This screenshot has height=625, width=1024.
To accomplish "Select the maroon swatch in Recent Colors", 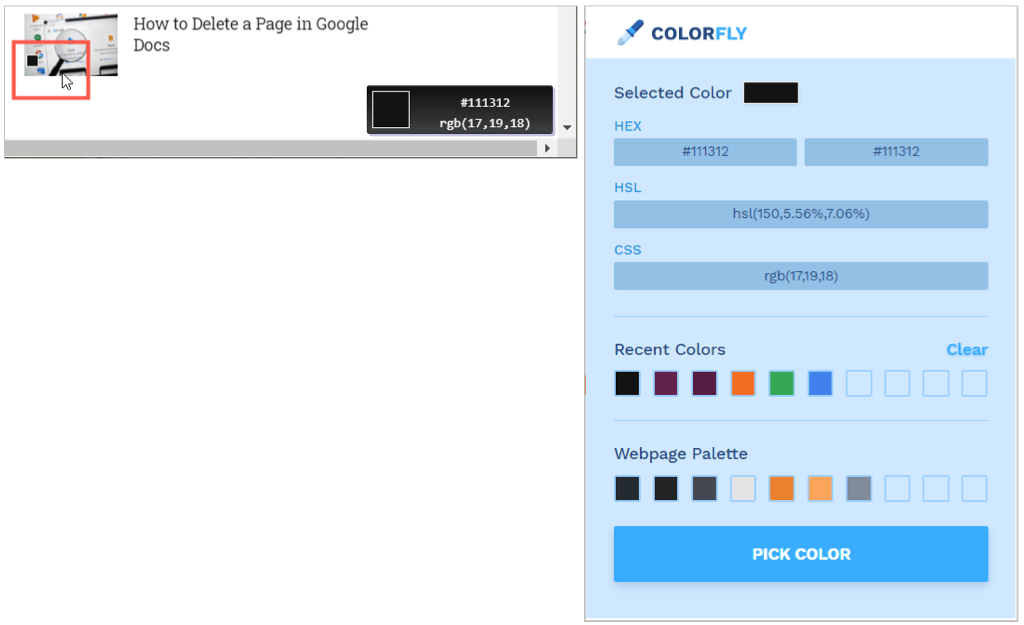I will (x=704, y=383).
